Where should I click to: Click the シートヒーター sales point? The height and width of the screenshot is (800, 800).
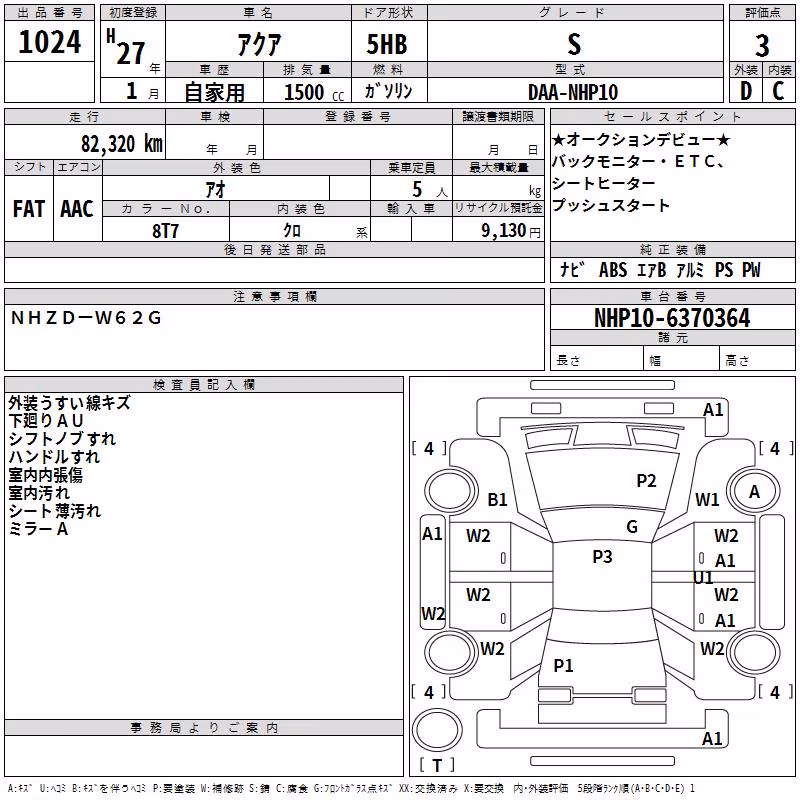(x=604, y=183)
